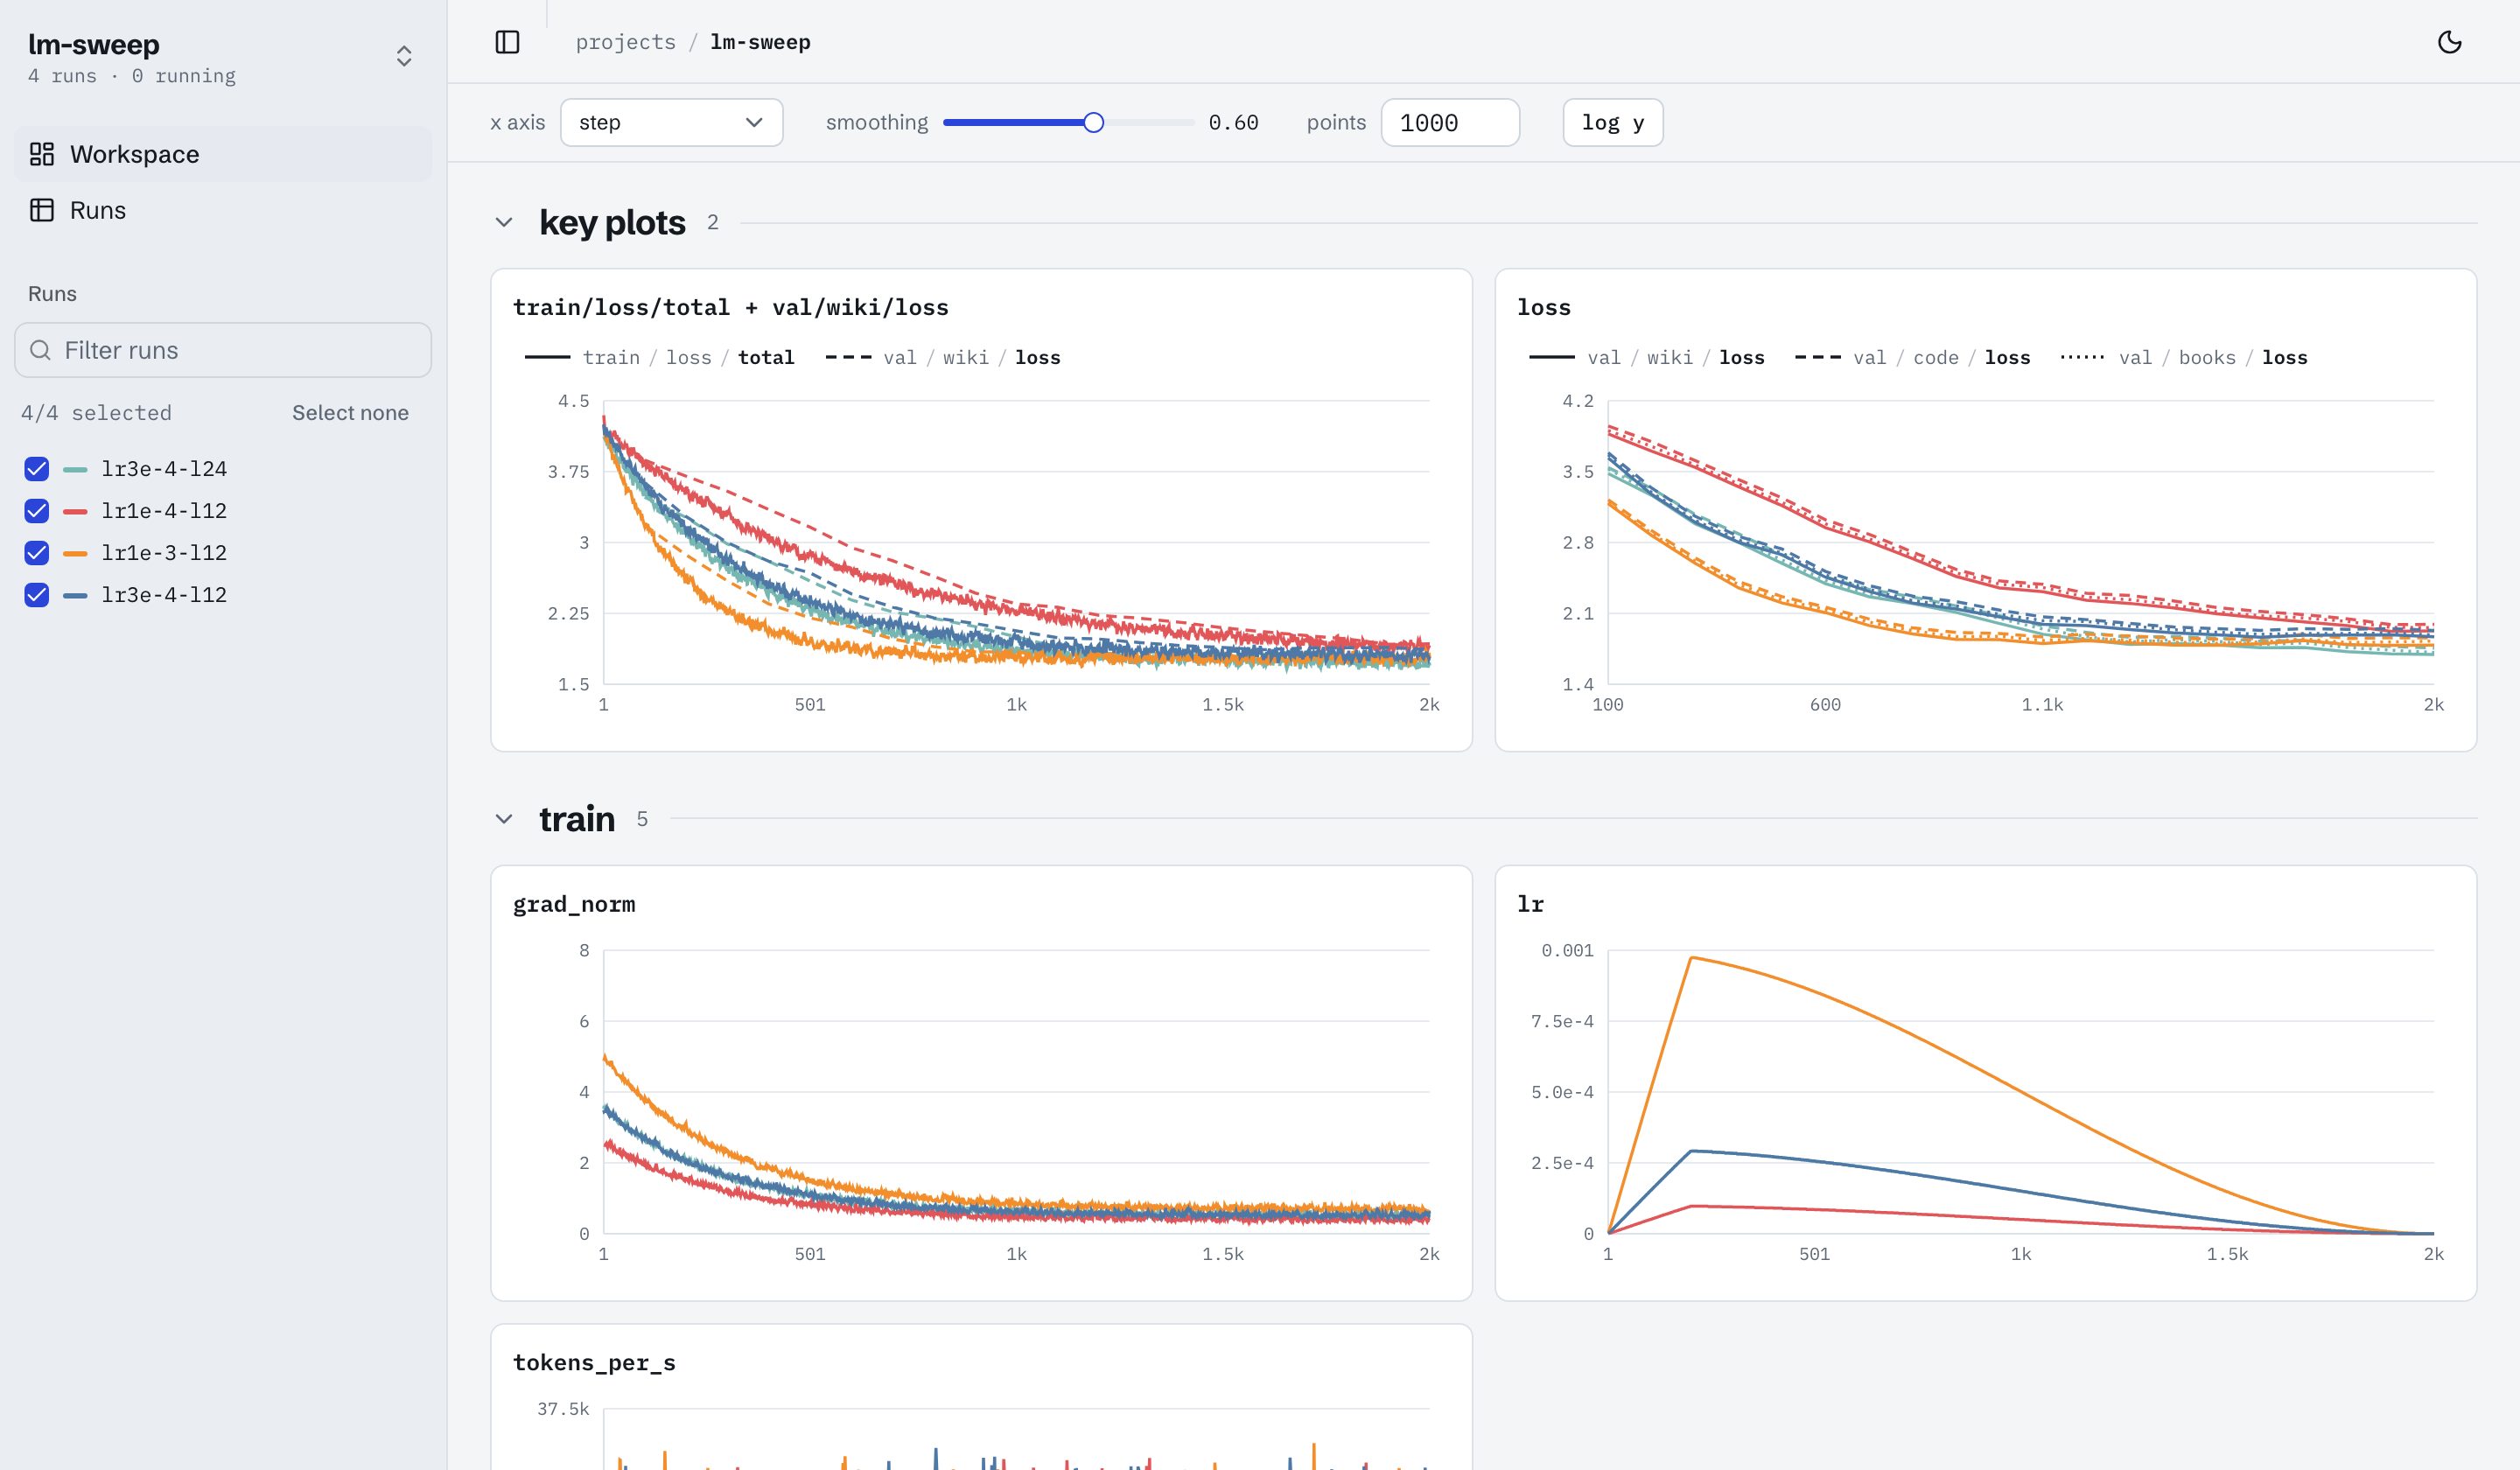Toggle val / wiki / loss legend in first chart
Screen dimensions: 2520x1470
pyautogui.click(x=943, y=357)
